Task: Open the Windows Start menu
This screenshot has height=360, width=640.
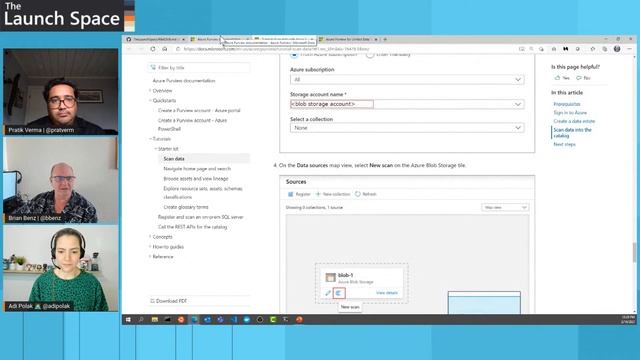Action: (x=128, y=320)
